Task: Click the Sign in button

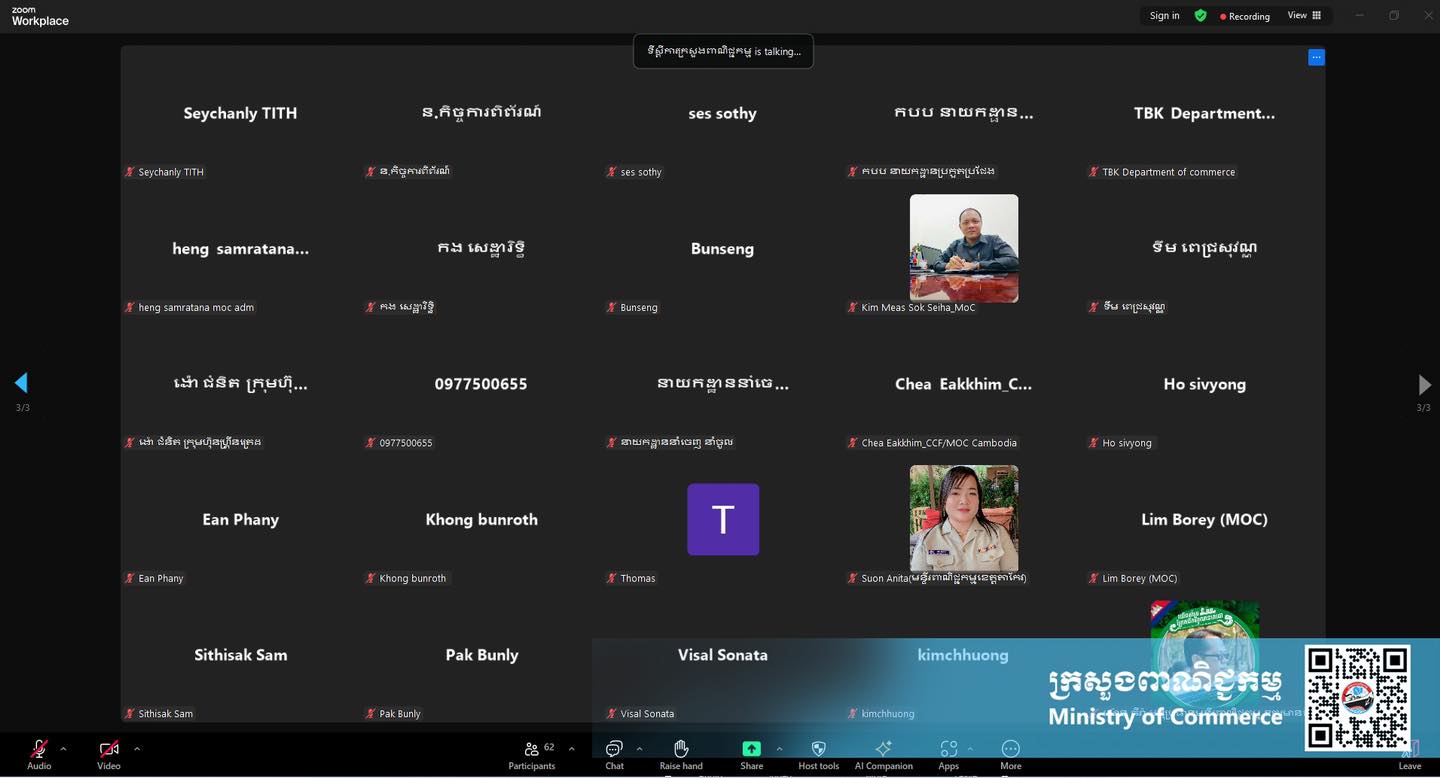Action: pyautogui.click(x=1164, y=15)
